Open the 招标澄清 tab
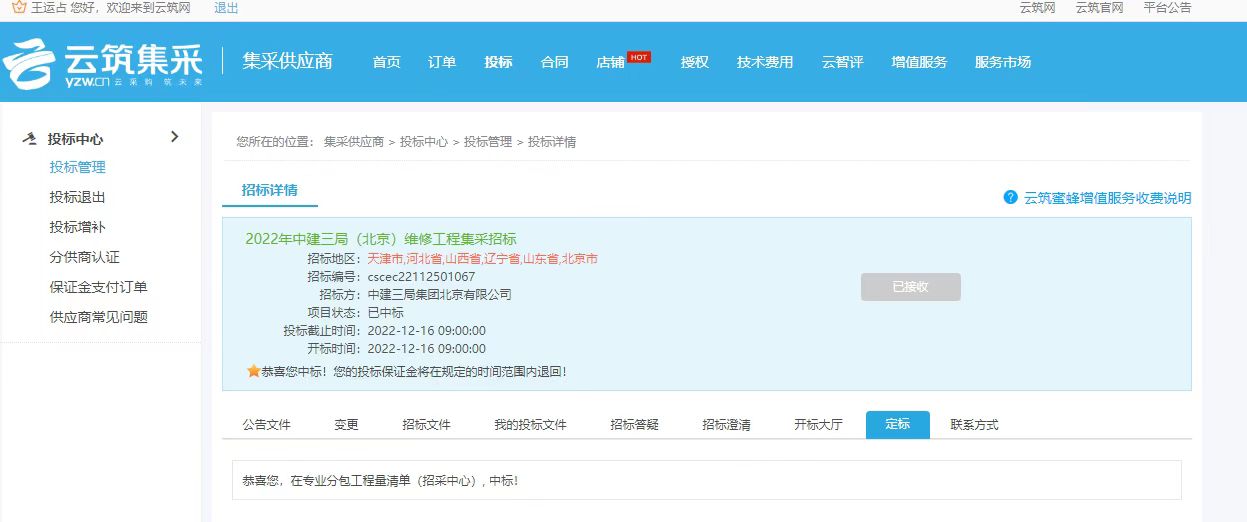The height and width of the screenshot is (522, 1247). point(726,424)
